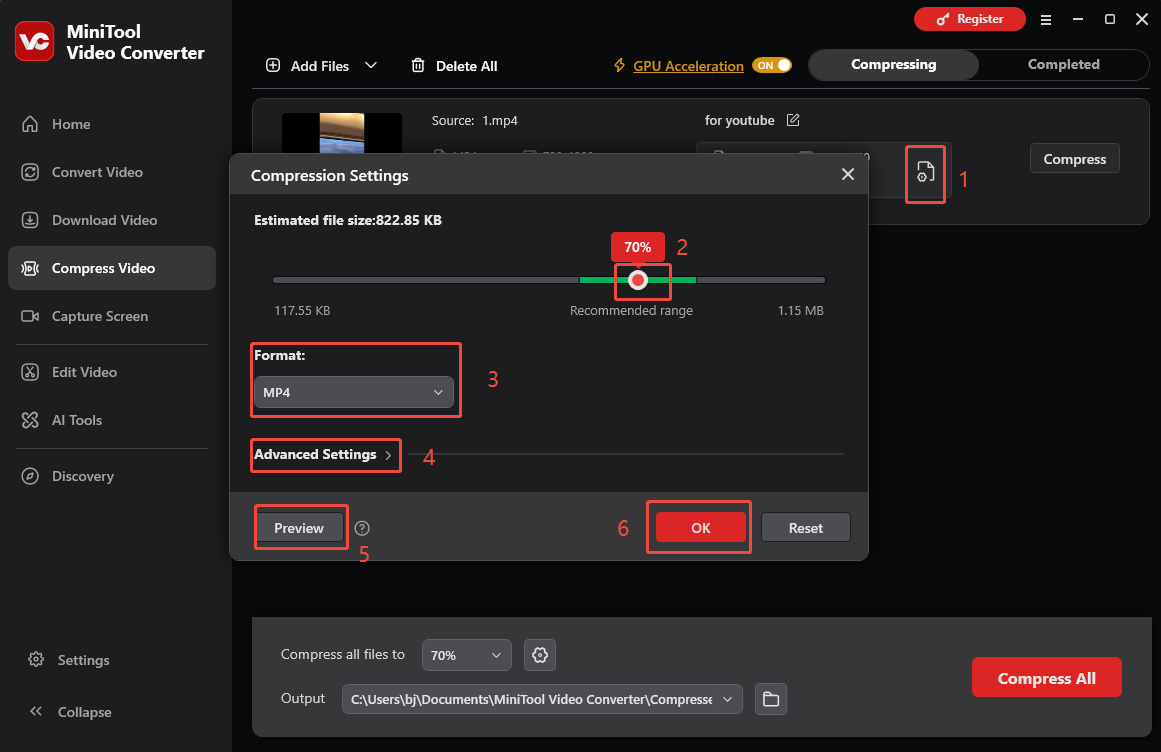Open compression settings file-gear icon
1161x752 pixels.
pyautogui.click(x=926, y=172)
